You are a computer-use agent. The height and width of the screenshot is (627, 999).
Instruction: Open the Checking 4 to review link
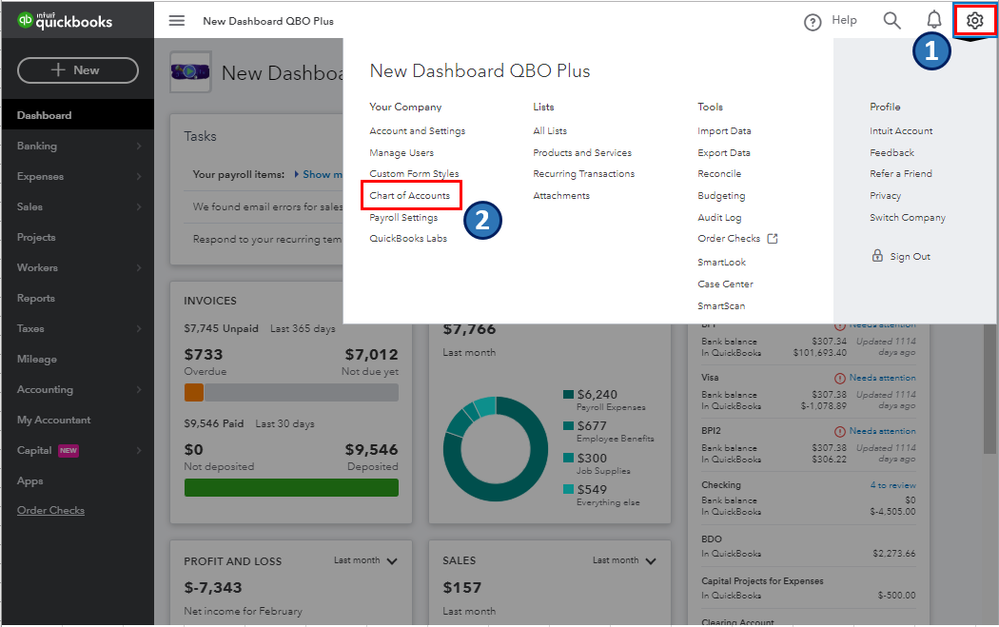(892, 486)
